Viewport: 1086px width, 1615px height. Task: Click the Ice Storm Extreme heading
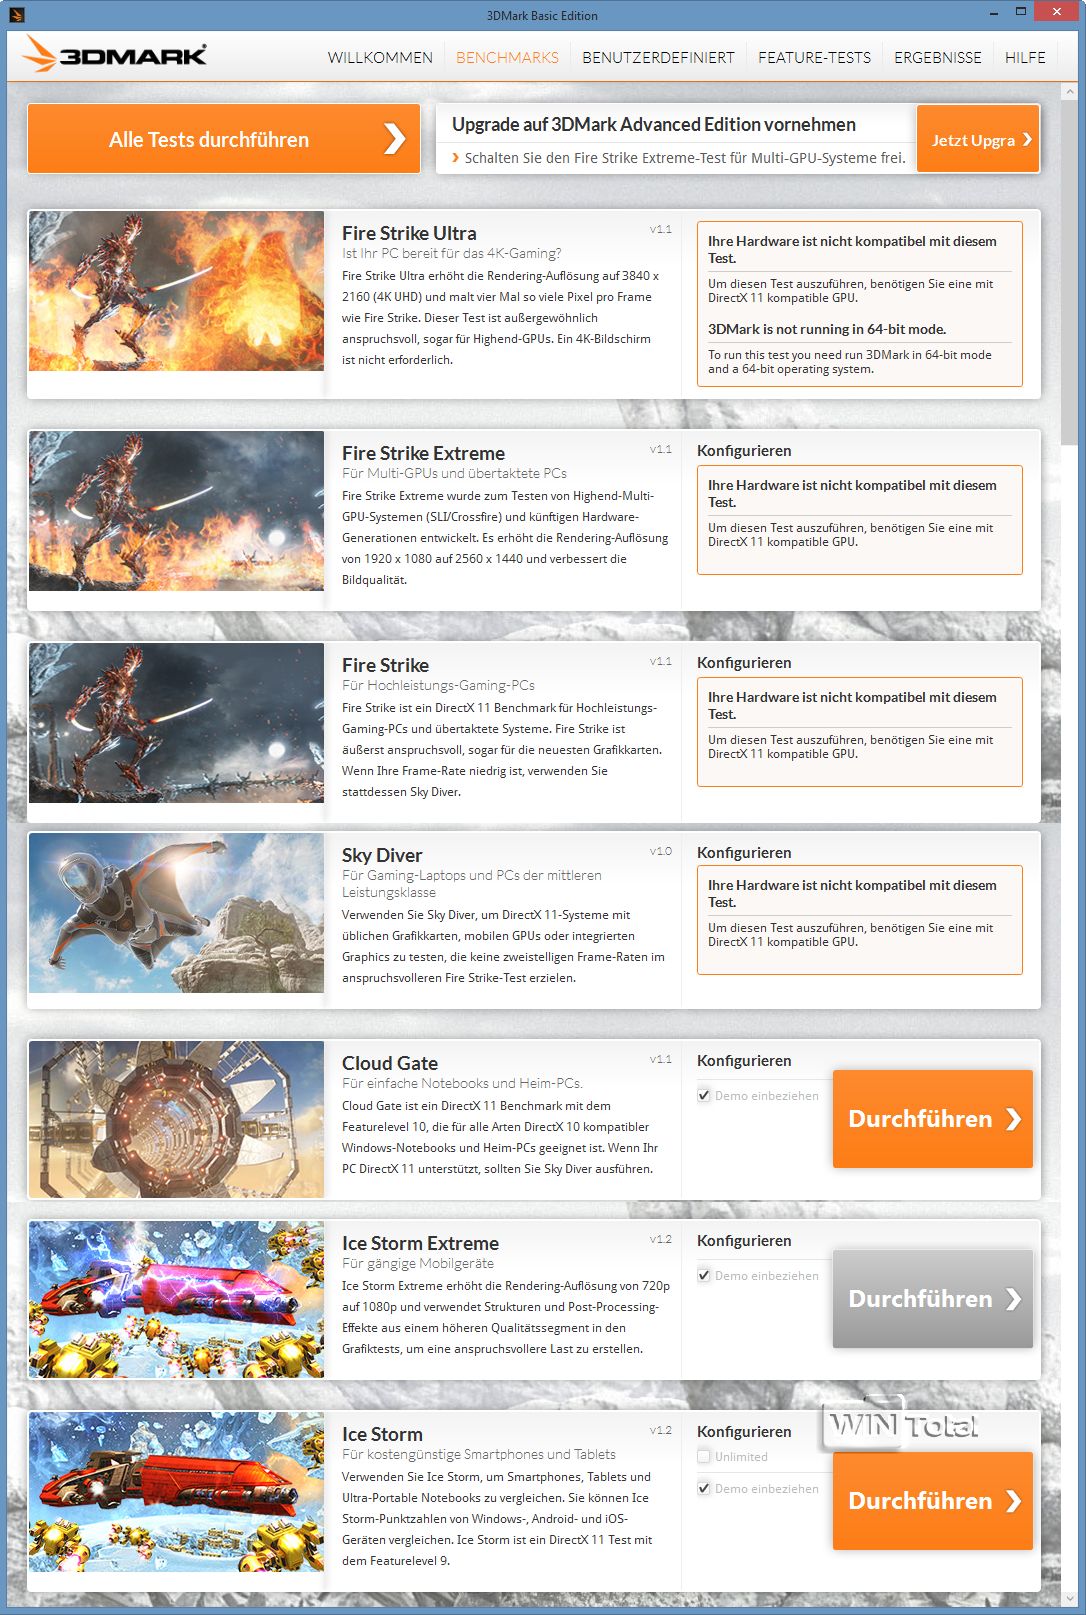420,1243
